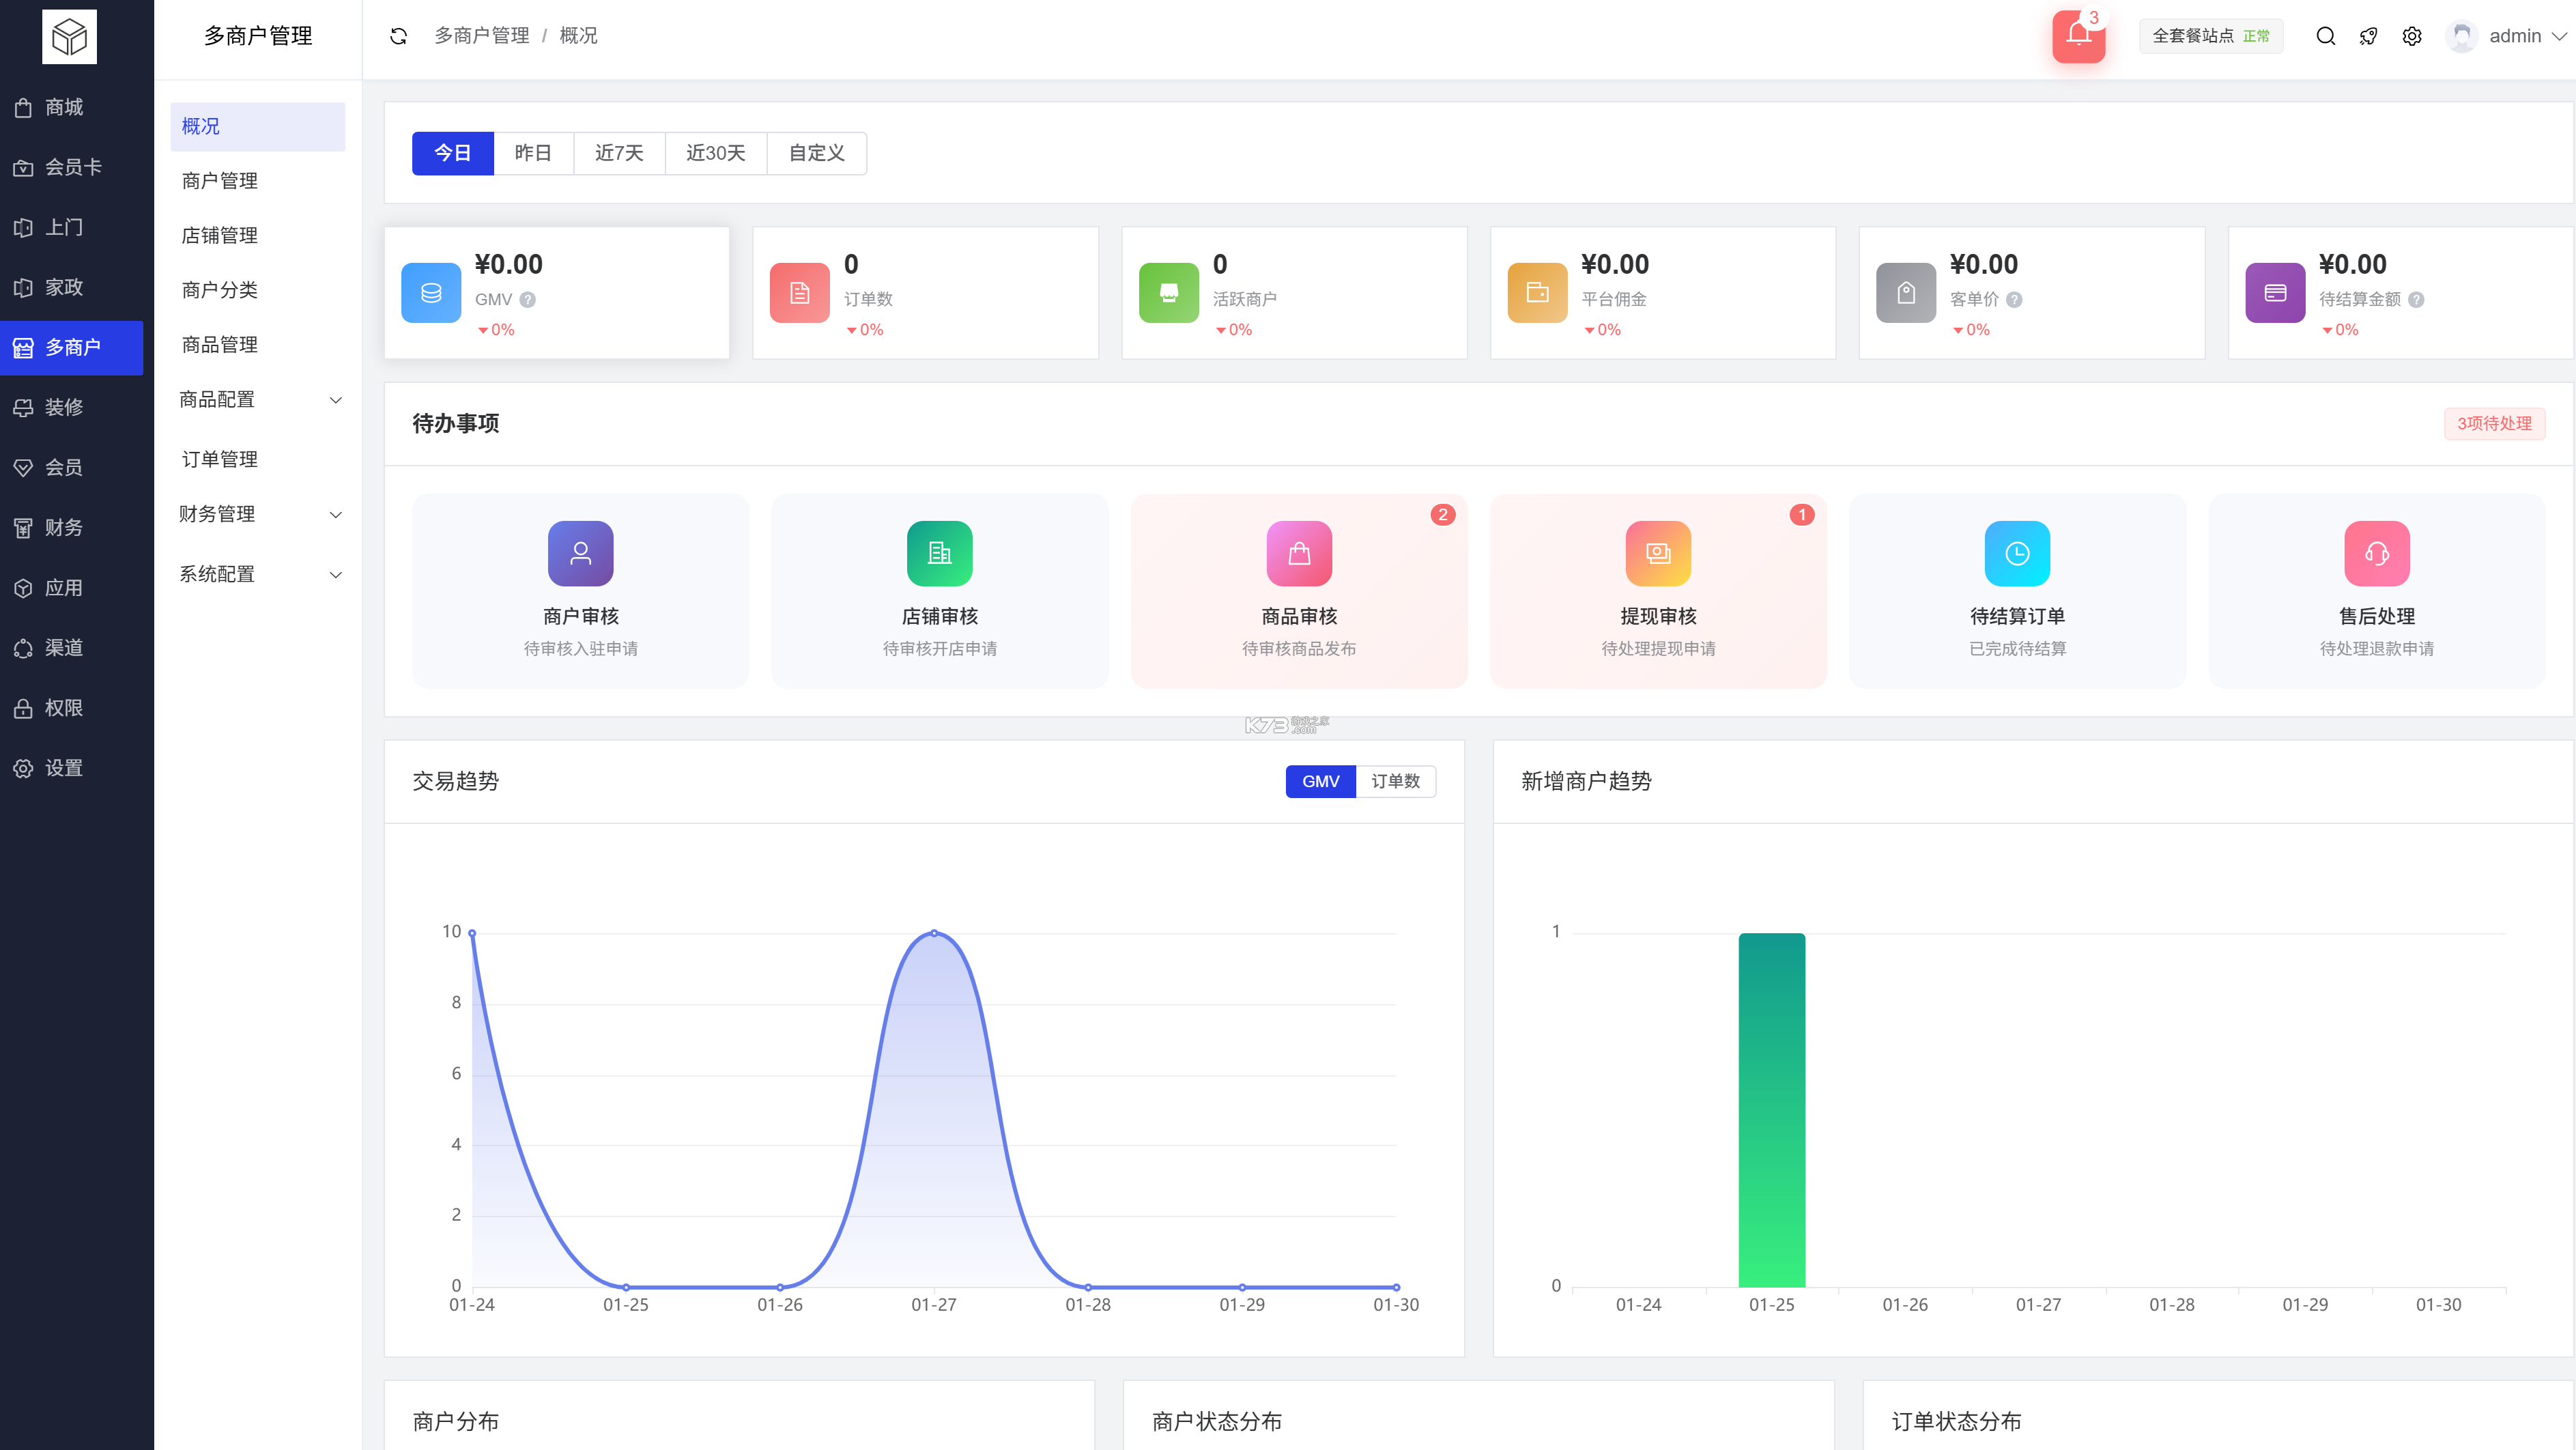
Task: Open the header settings gear
Action: pyautogui.click(x=2412, y=36)
